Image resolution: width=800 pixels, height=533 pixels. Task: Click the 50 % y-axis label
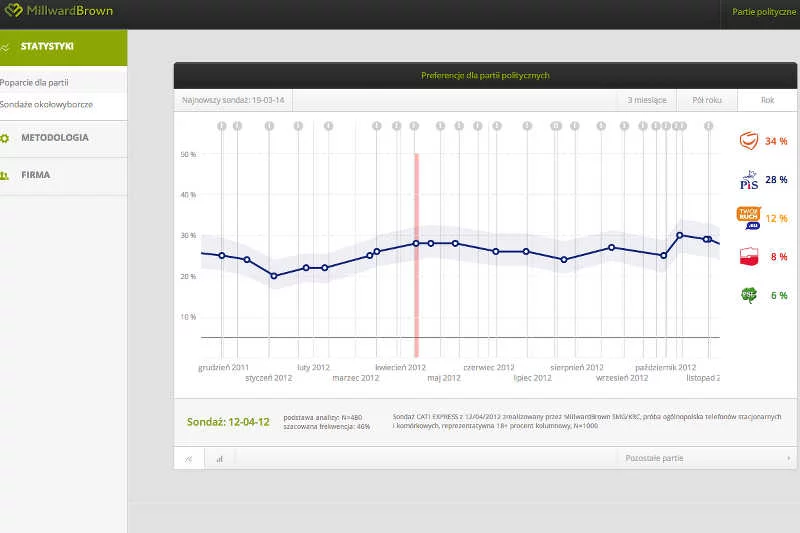point(188,155)
